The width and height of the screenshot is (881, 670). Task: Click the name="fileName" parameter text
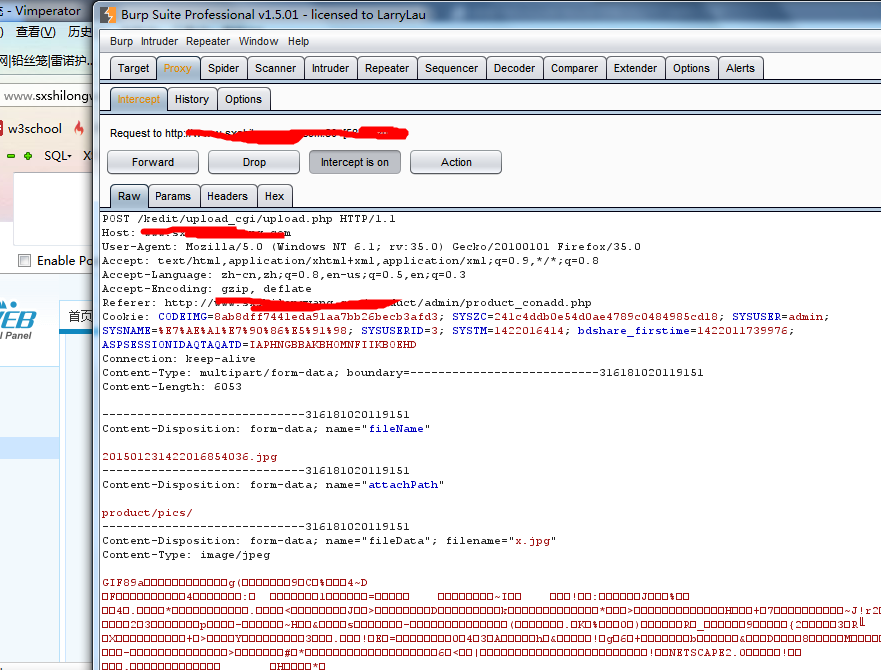tap(378, 429)
